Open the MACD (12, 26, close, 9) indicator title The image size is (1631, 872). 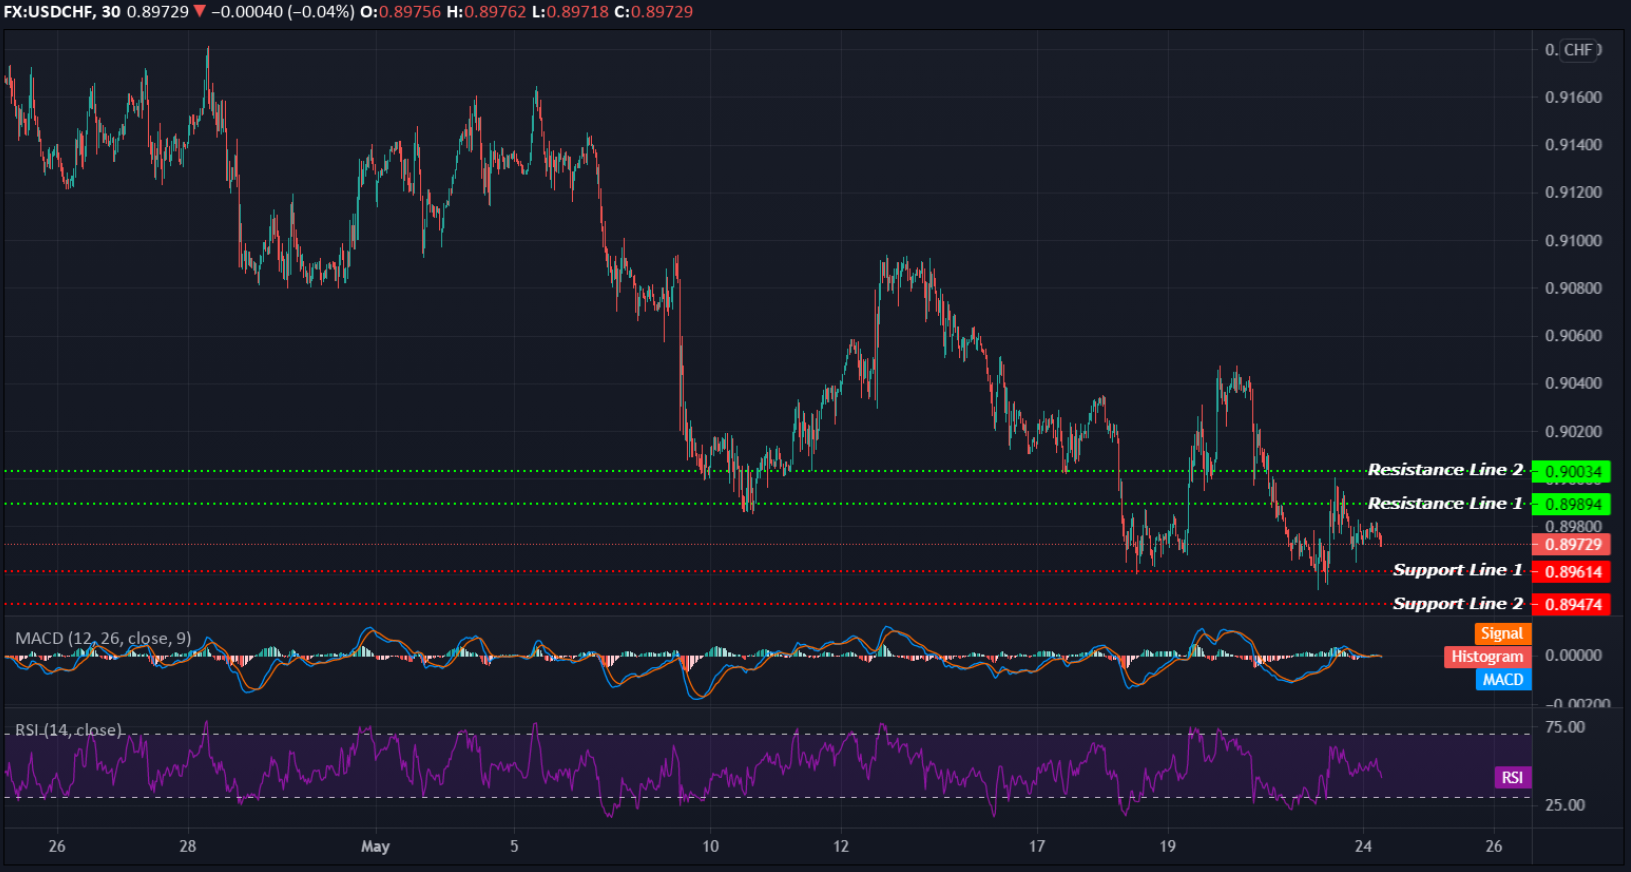(x=103, y=638)
